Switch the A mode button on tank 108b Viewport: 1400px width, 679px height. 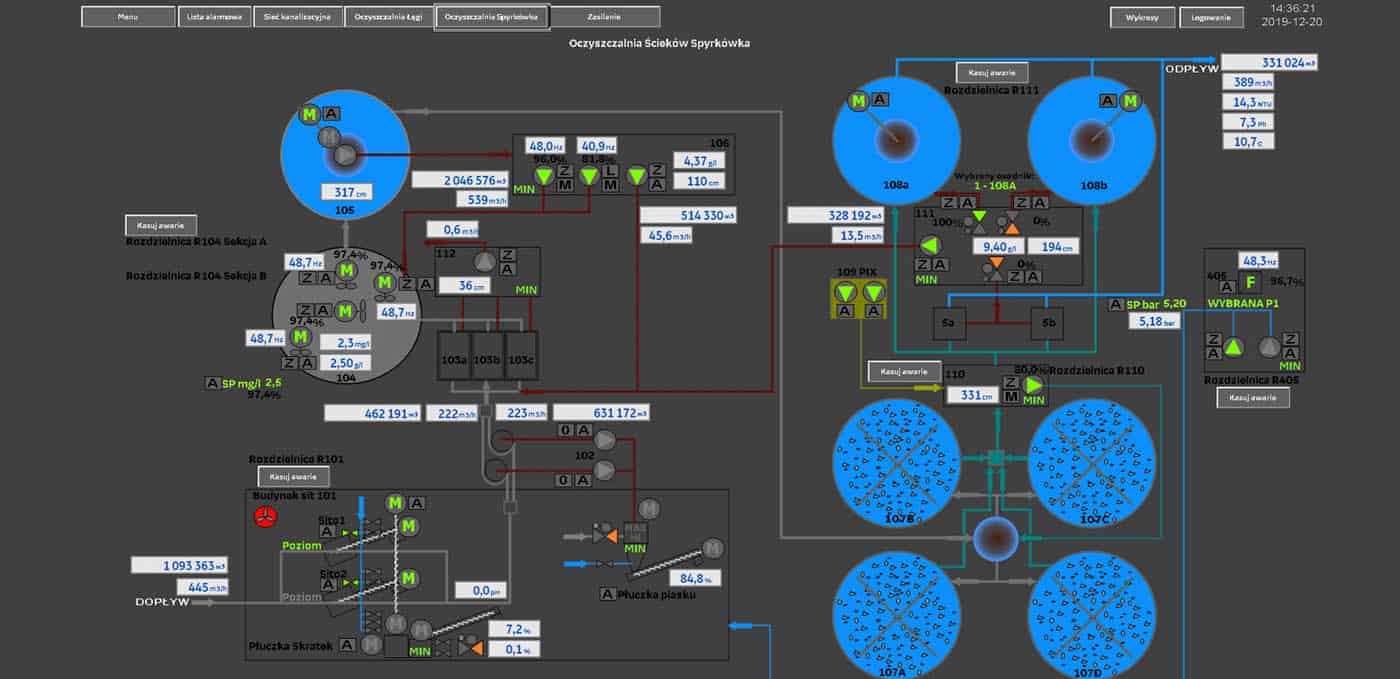tap(1106, 102)
